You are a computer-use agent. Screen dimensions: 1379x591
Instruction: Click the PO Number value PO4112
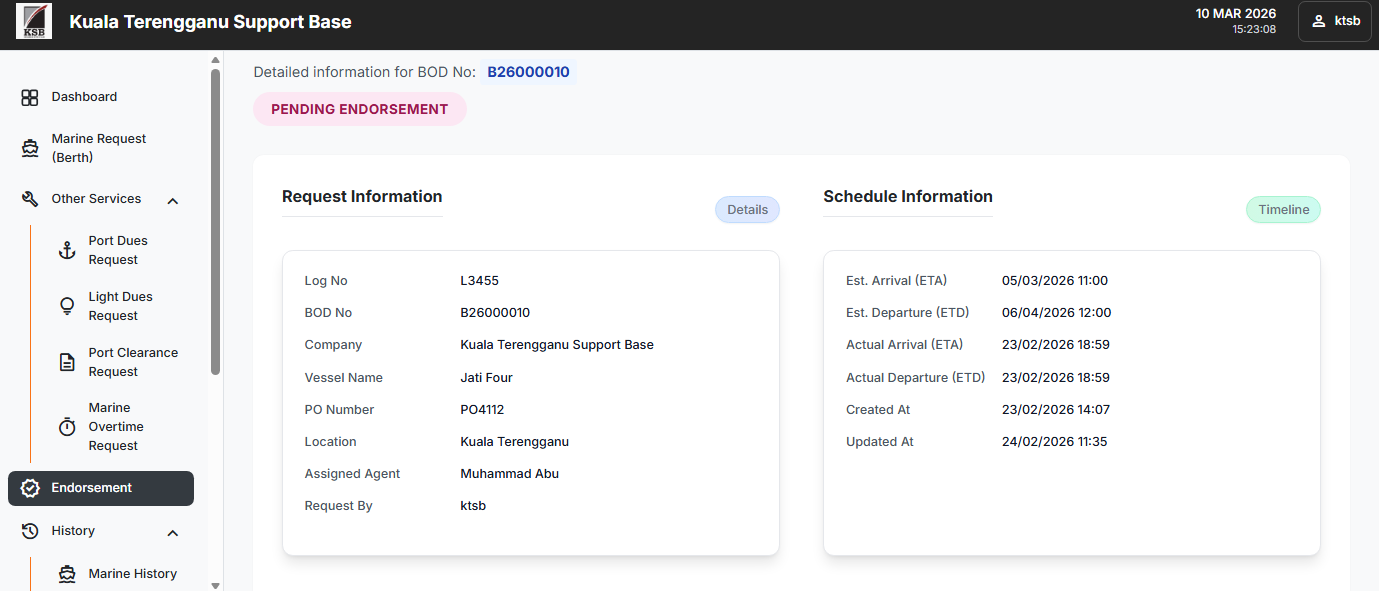tap(483, 410)
